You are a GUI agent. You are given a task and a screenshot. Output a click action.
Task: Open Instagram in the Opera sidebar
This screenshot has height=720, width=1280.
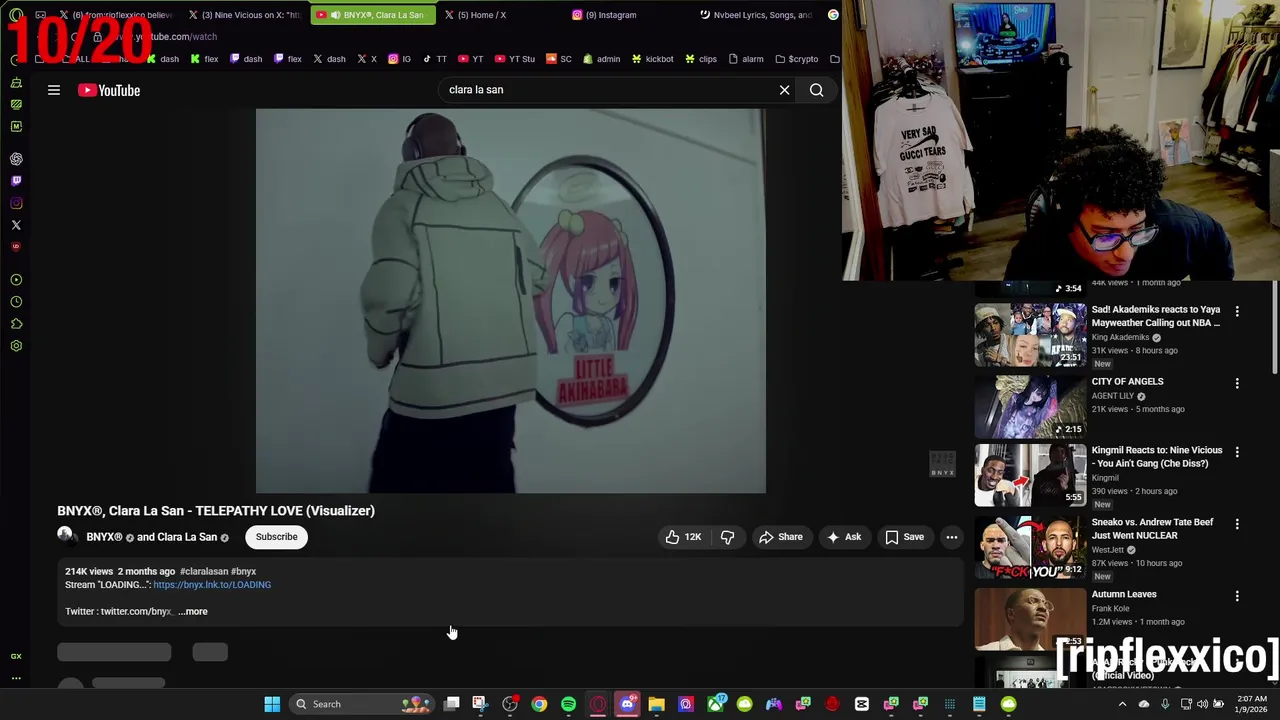pyautogui.click(x=16, y=203)
